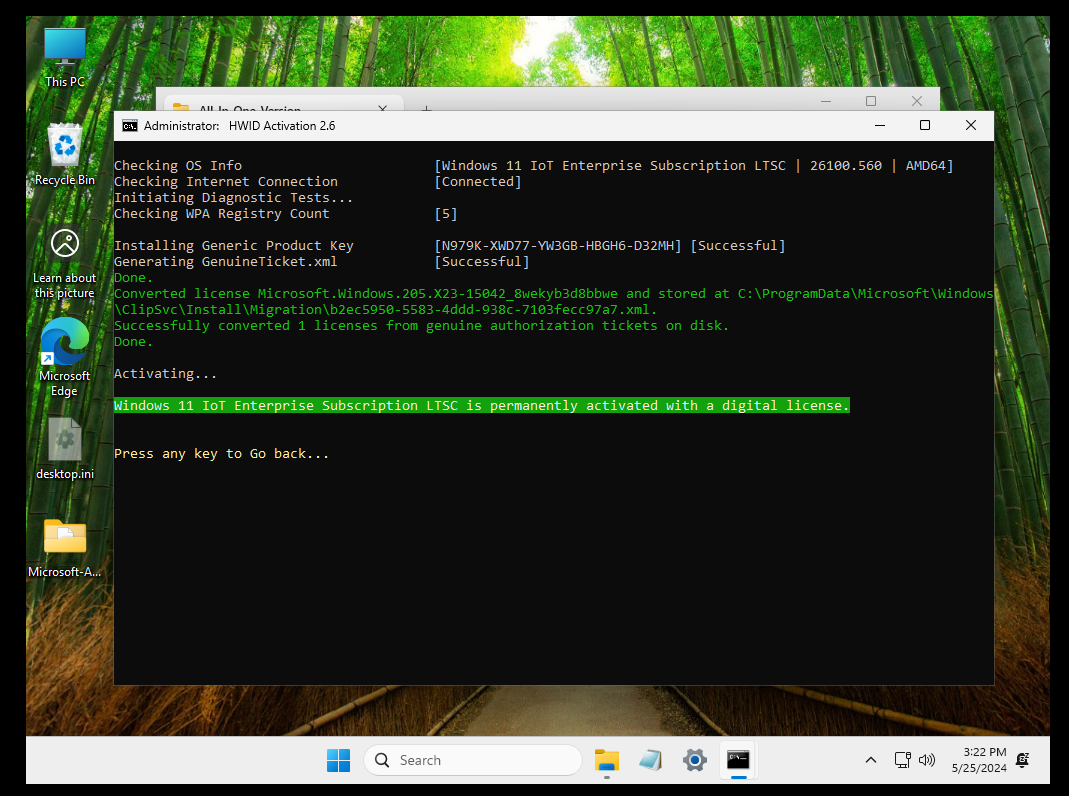Click the 'Press any key to Go back...' line
The image size is (1069, 796).
pyautogui.click(x=222, y=454)
